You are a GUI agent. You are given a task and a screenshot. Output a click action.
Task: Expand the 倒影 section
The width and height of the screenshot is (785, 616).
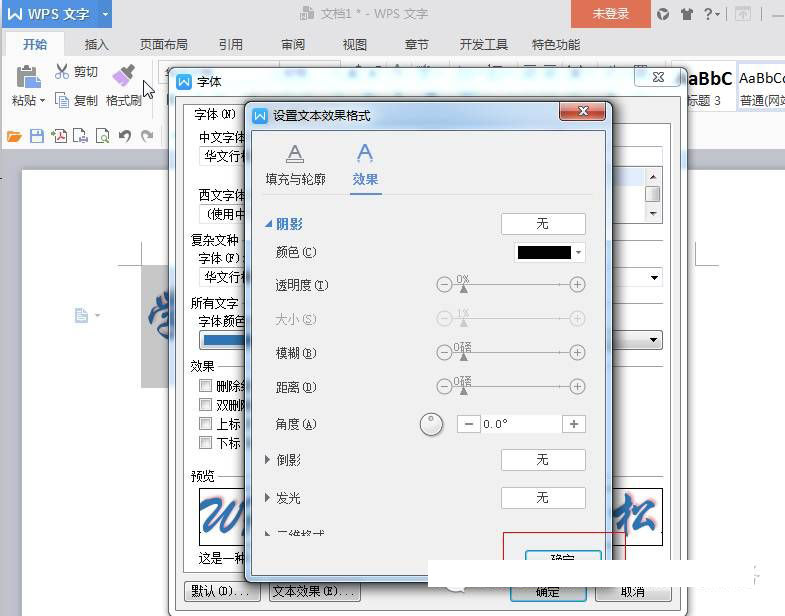[x=267, y=459]
